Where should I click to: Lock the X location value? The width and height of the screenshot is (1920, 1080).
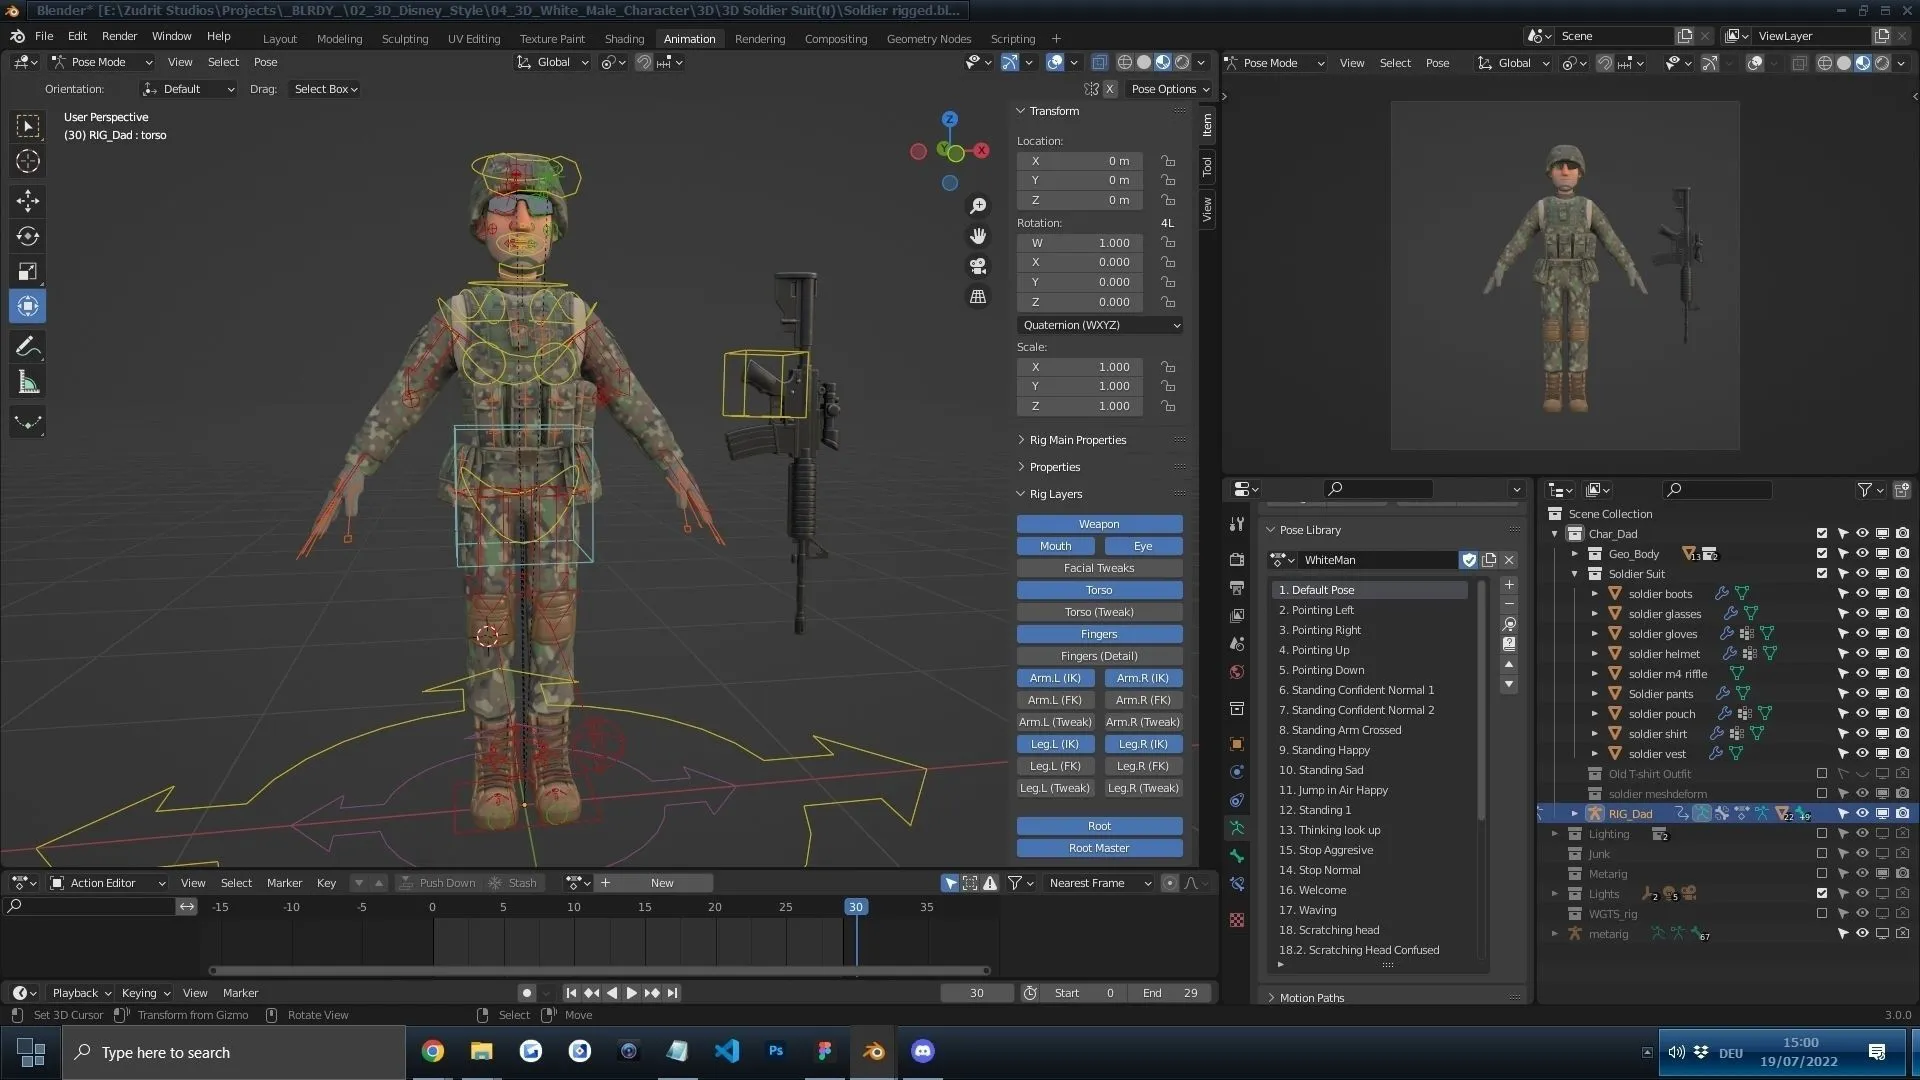tap(1167, 160)
